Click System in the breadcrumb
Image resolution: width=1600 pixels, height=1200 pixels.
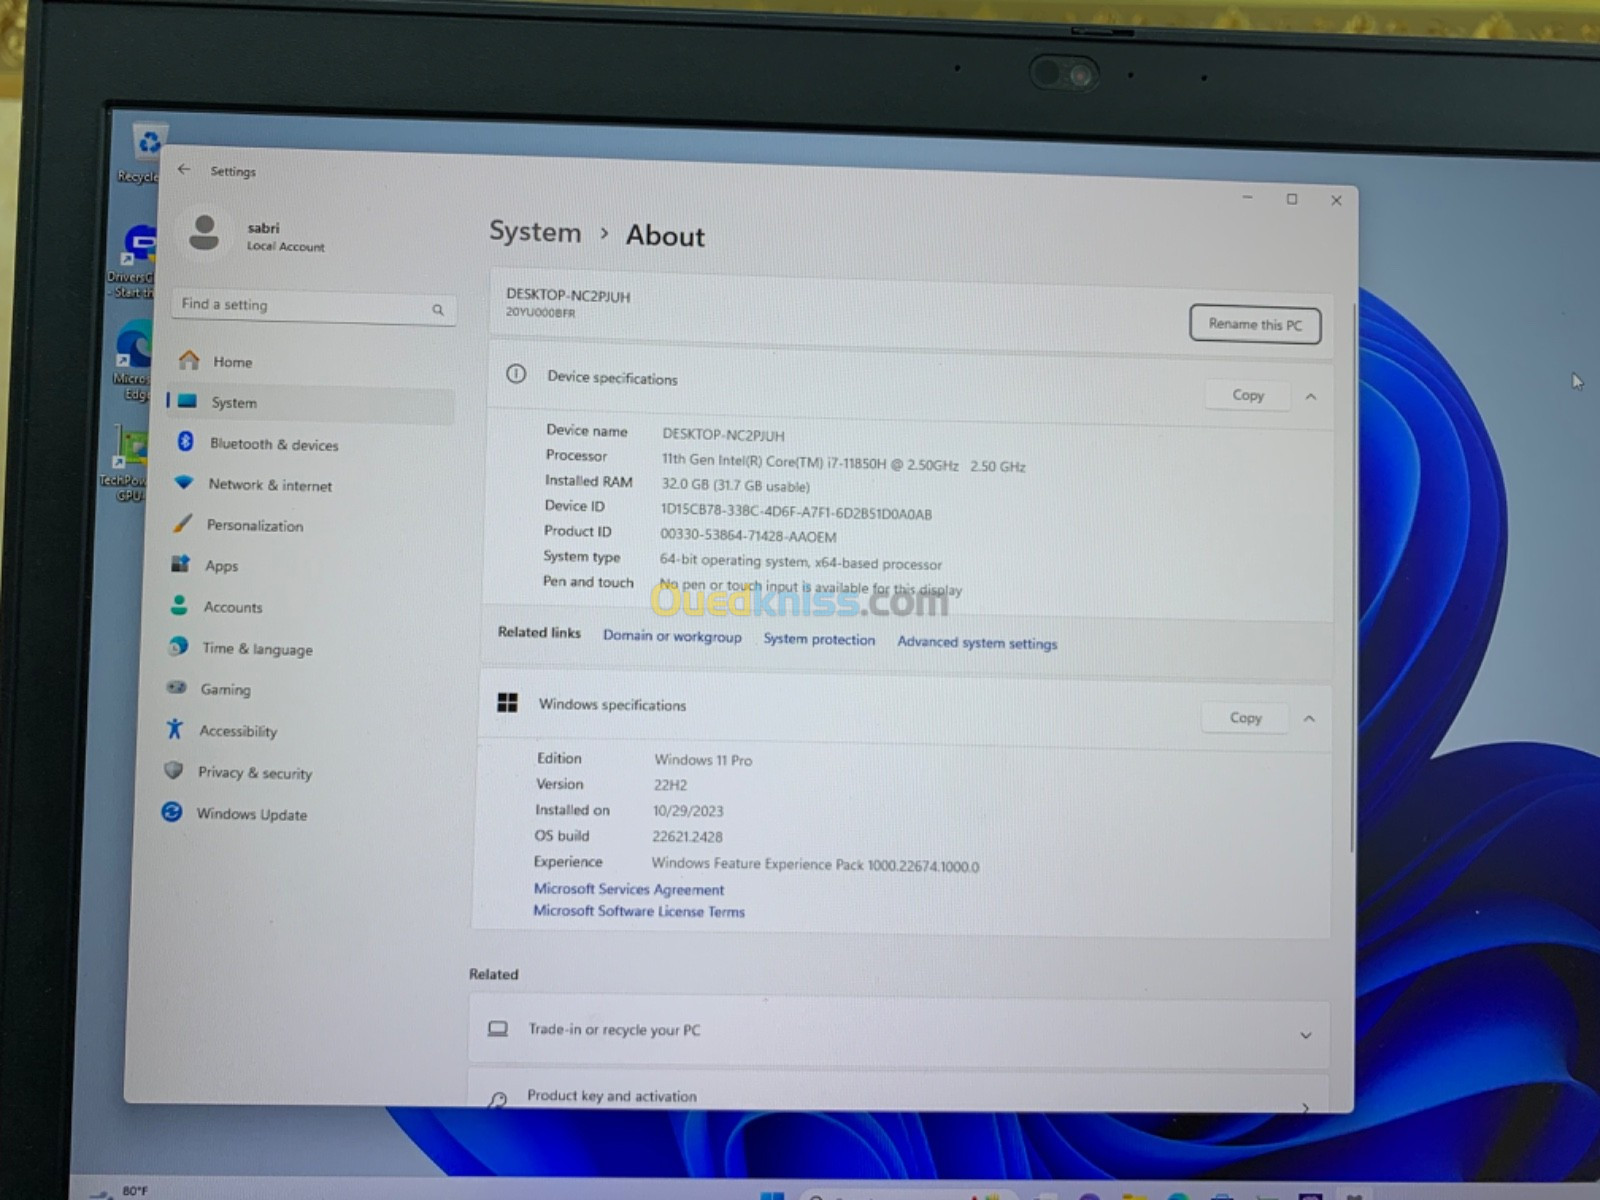tap(535, 232)
